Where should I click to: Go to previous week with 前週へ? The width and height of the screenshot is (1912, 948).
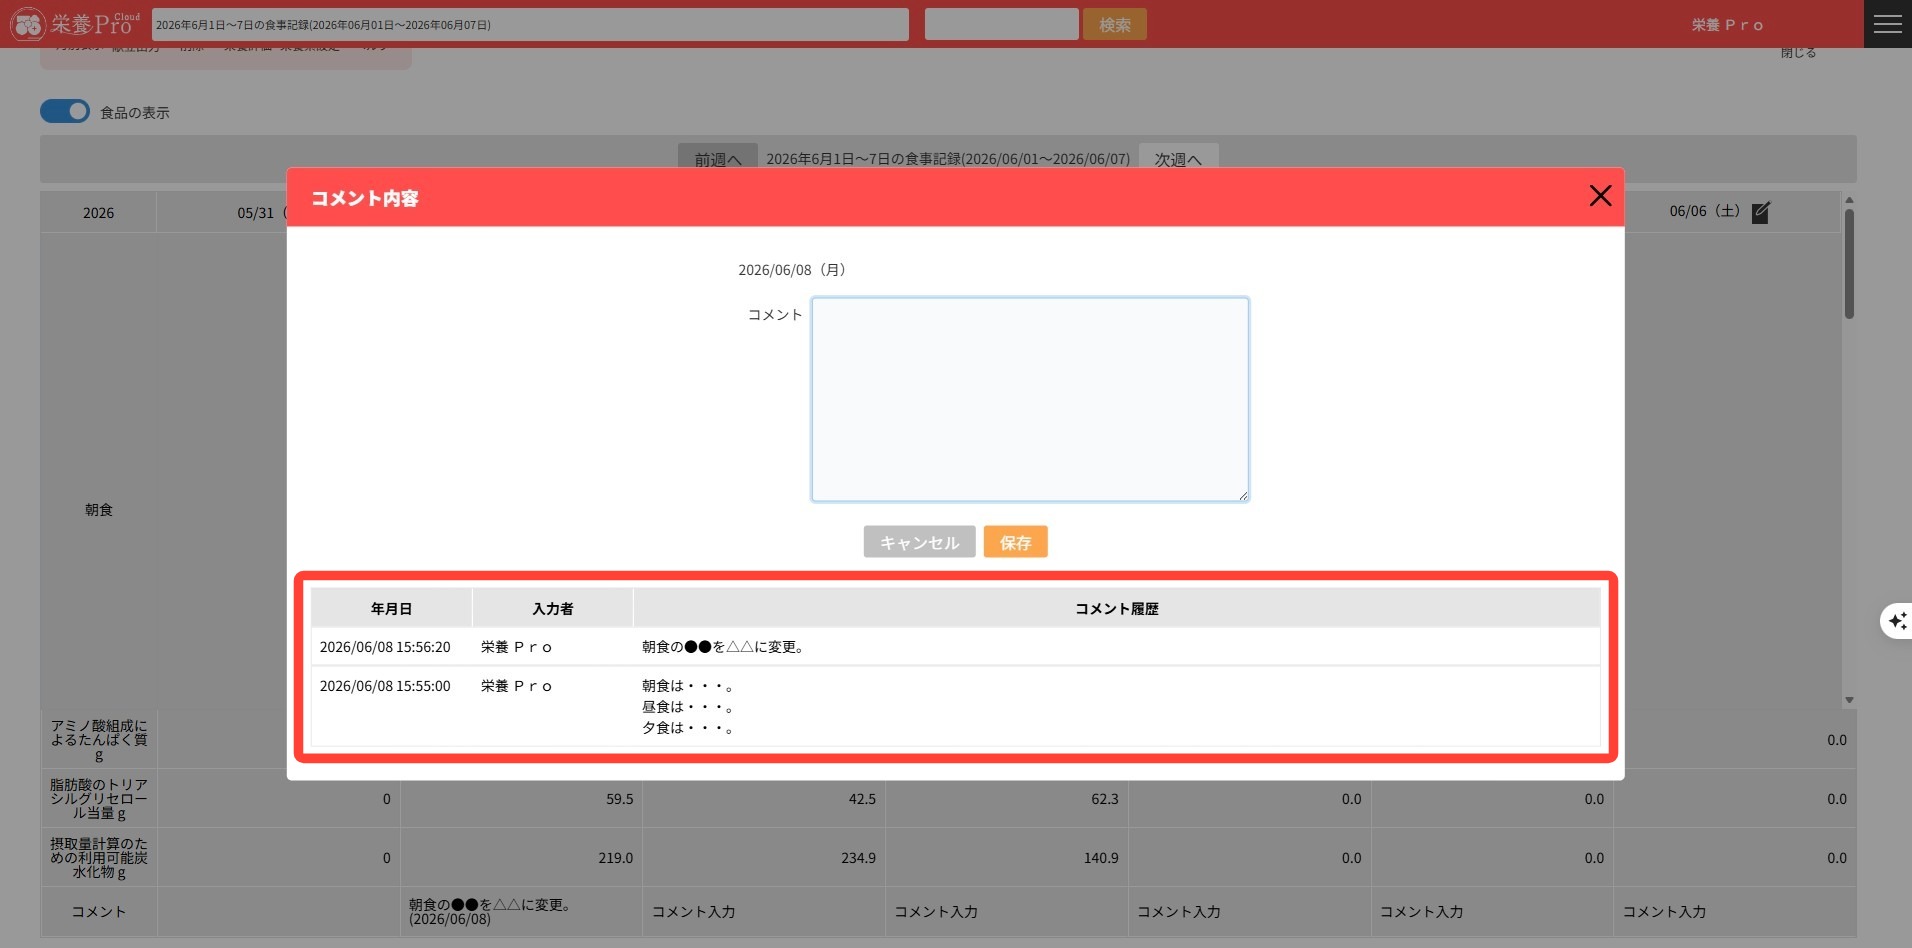[x=718, y=159]
